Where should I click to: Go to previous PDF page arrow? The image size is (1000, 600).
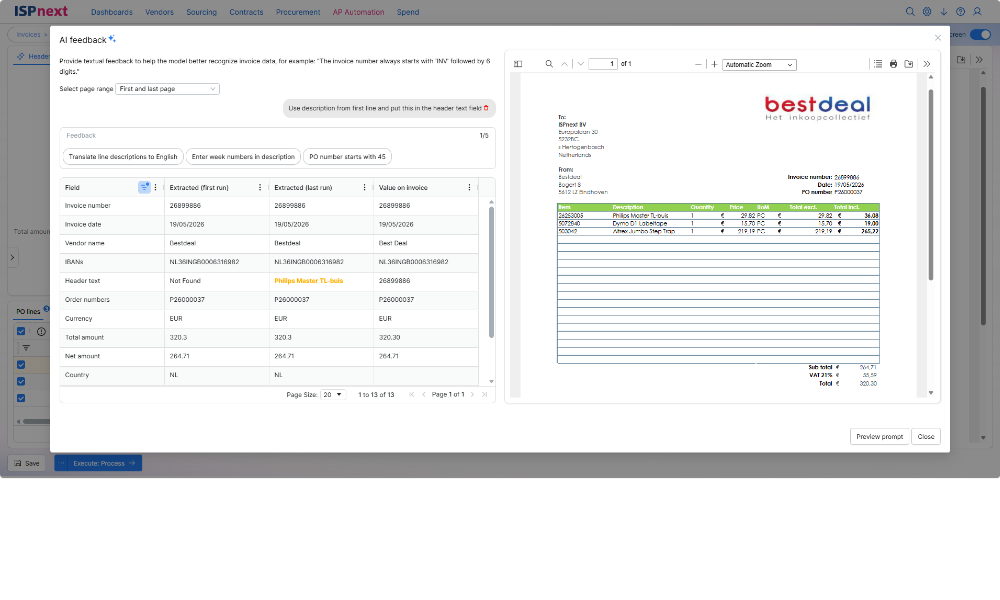click(x=564, y=64)
